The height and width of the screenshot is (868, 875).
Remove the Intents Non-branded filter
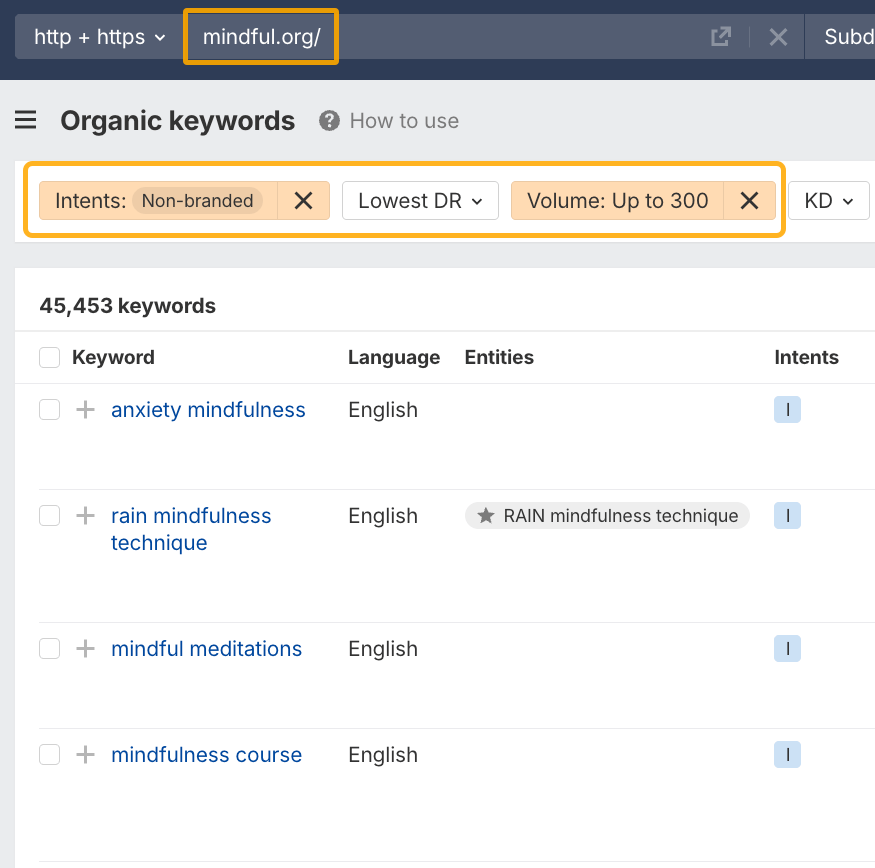pyautogui.click(x=304, y=200)
